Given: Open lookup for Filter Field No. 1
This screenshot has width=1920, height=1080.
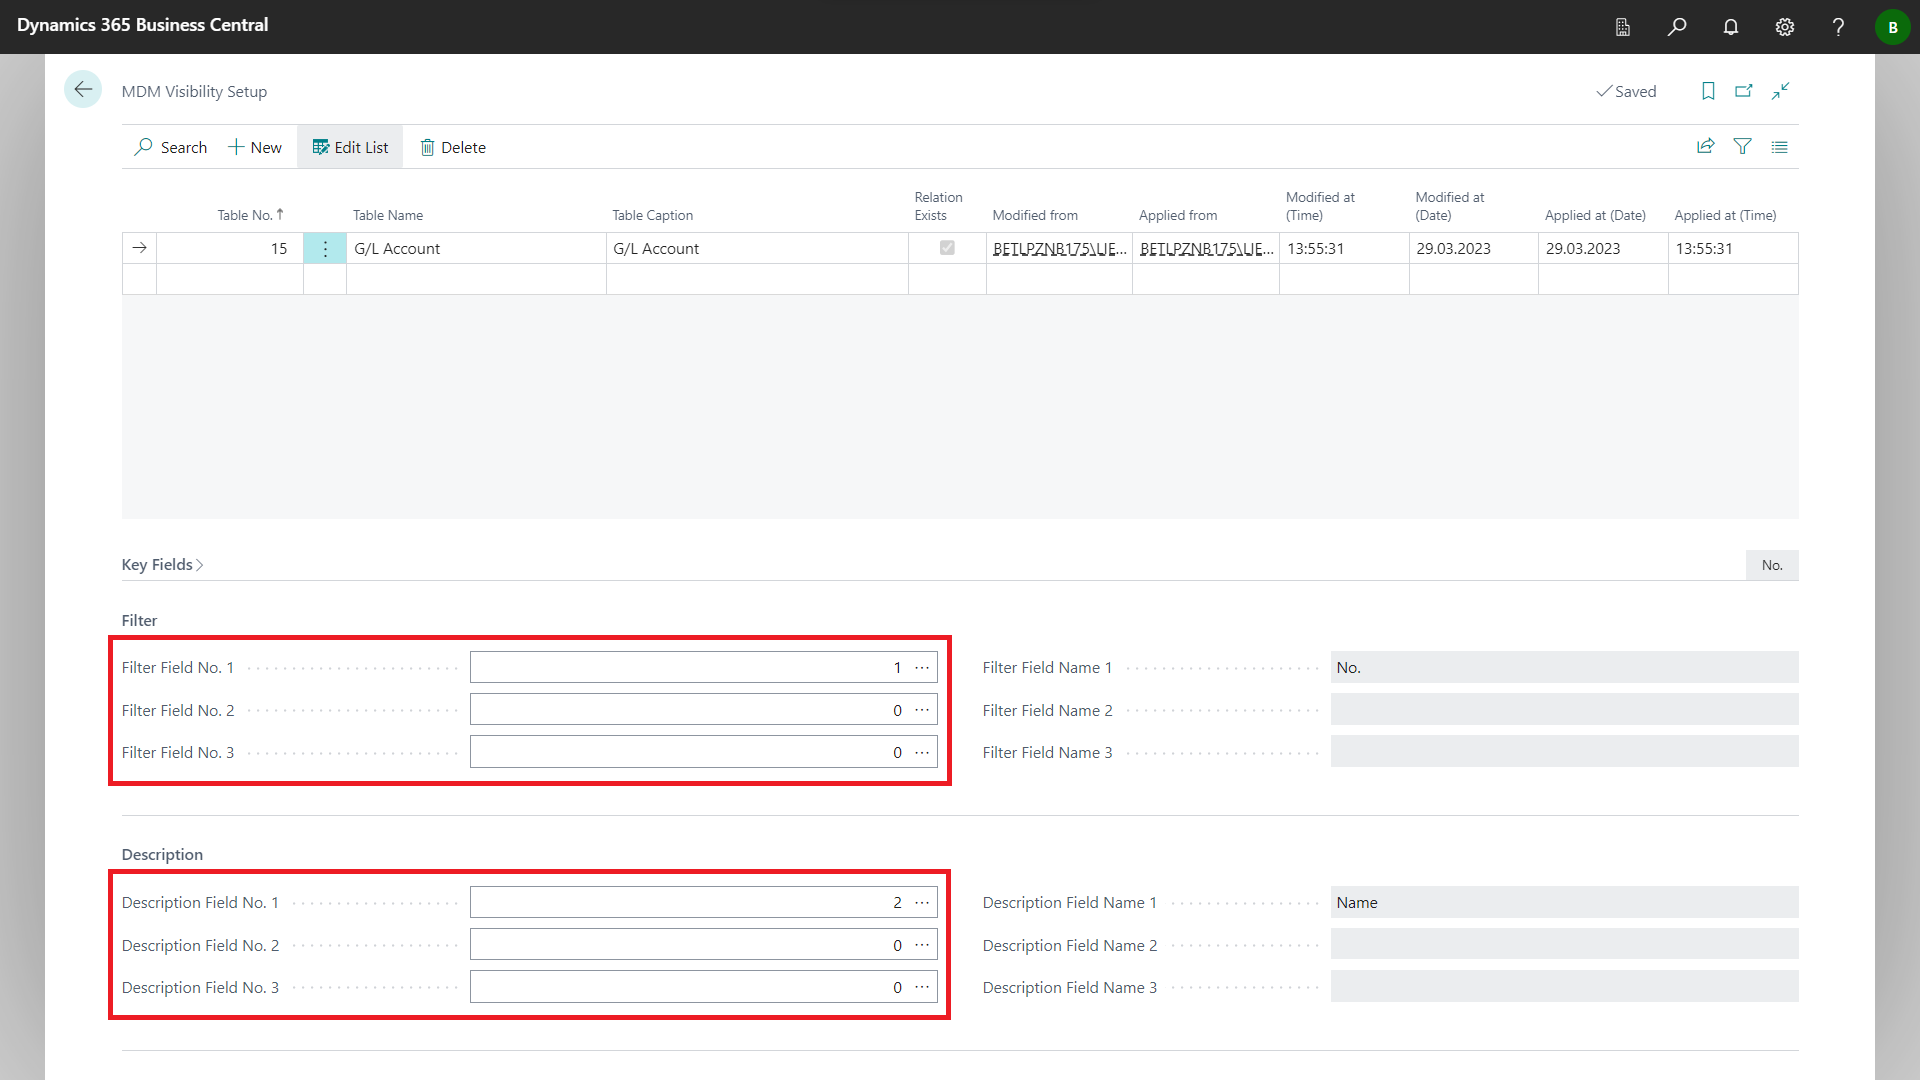Looking at the screenshot, I should [x=922, y=668].
